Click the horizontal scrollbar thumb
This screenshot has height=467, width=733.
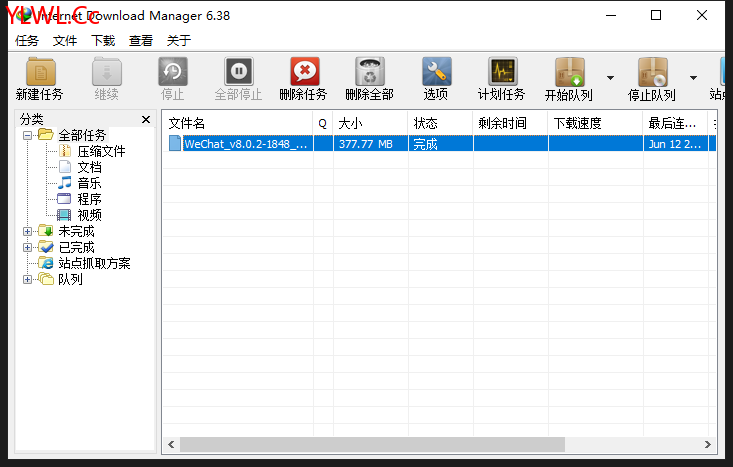point(373,445)
